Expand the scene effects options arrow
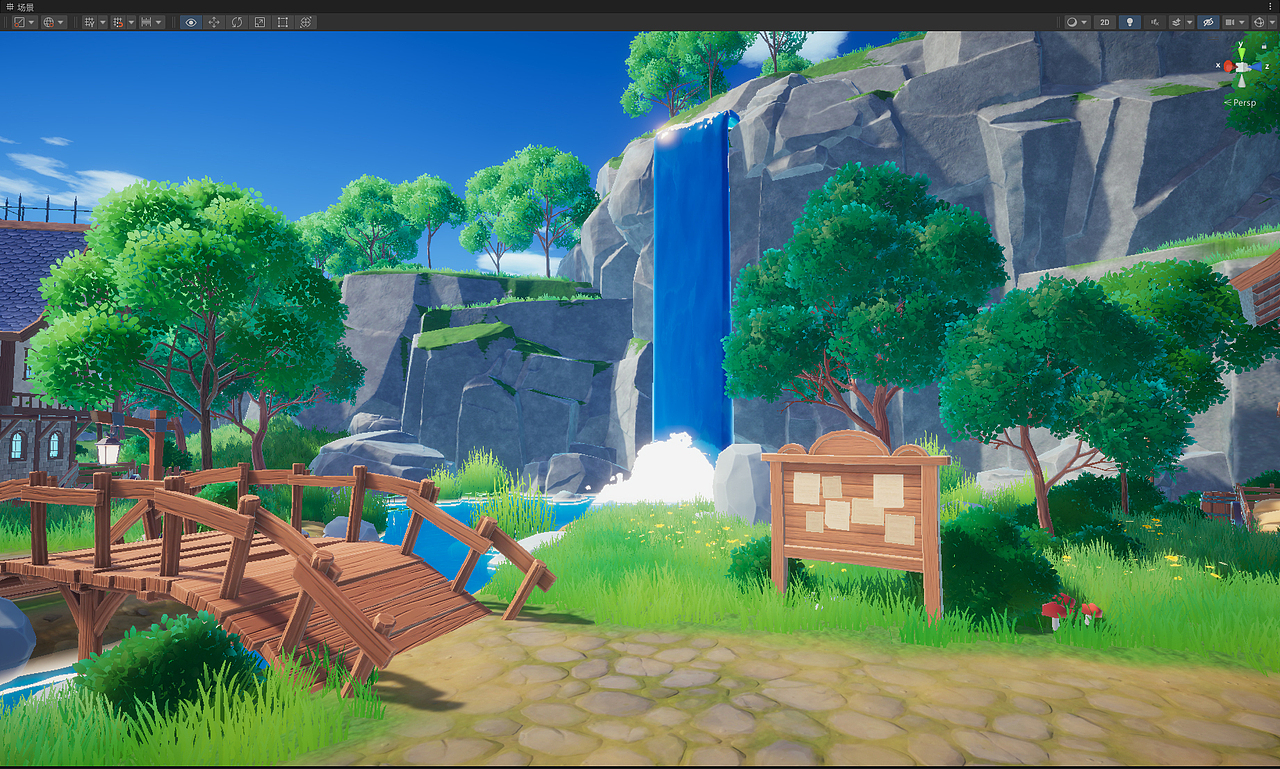Screen dimensions: 1280x769 point(1190,22)
